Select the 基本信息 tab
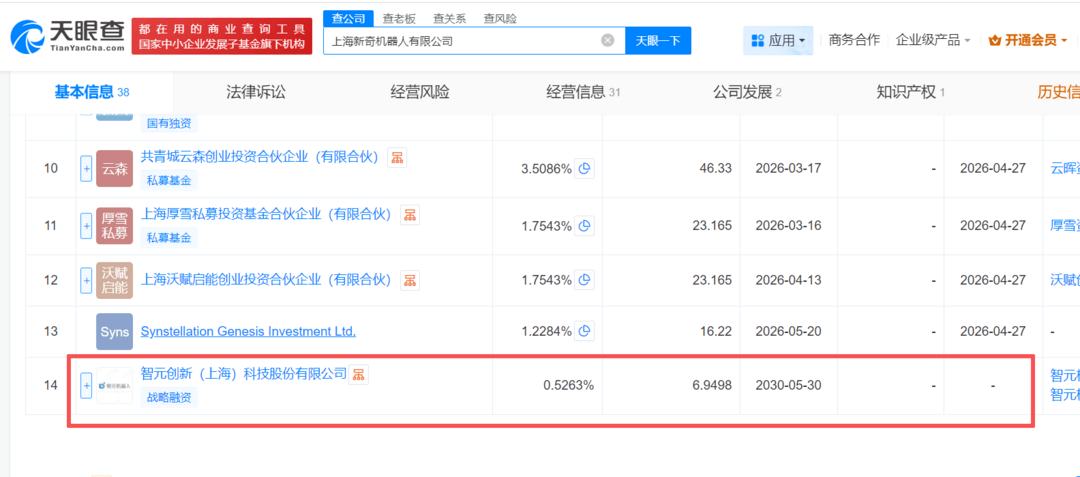1080x477 pixels. click(x=92, y=92)
